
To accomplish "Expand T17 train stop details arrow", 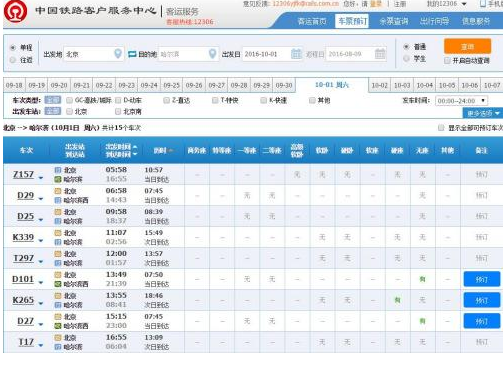I will 41,346.
